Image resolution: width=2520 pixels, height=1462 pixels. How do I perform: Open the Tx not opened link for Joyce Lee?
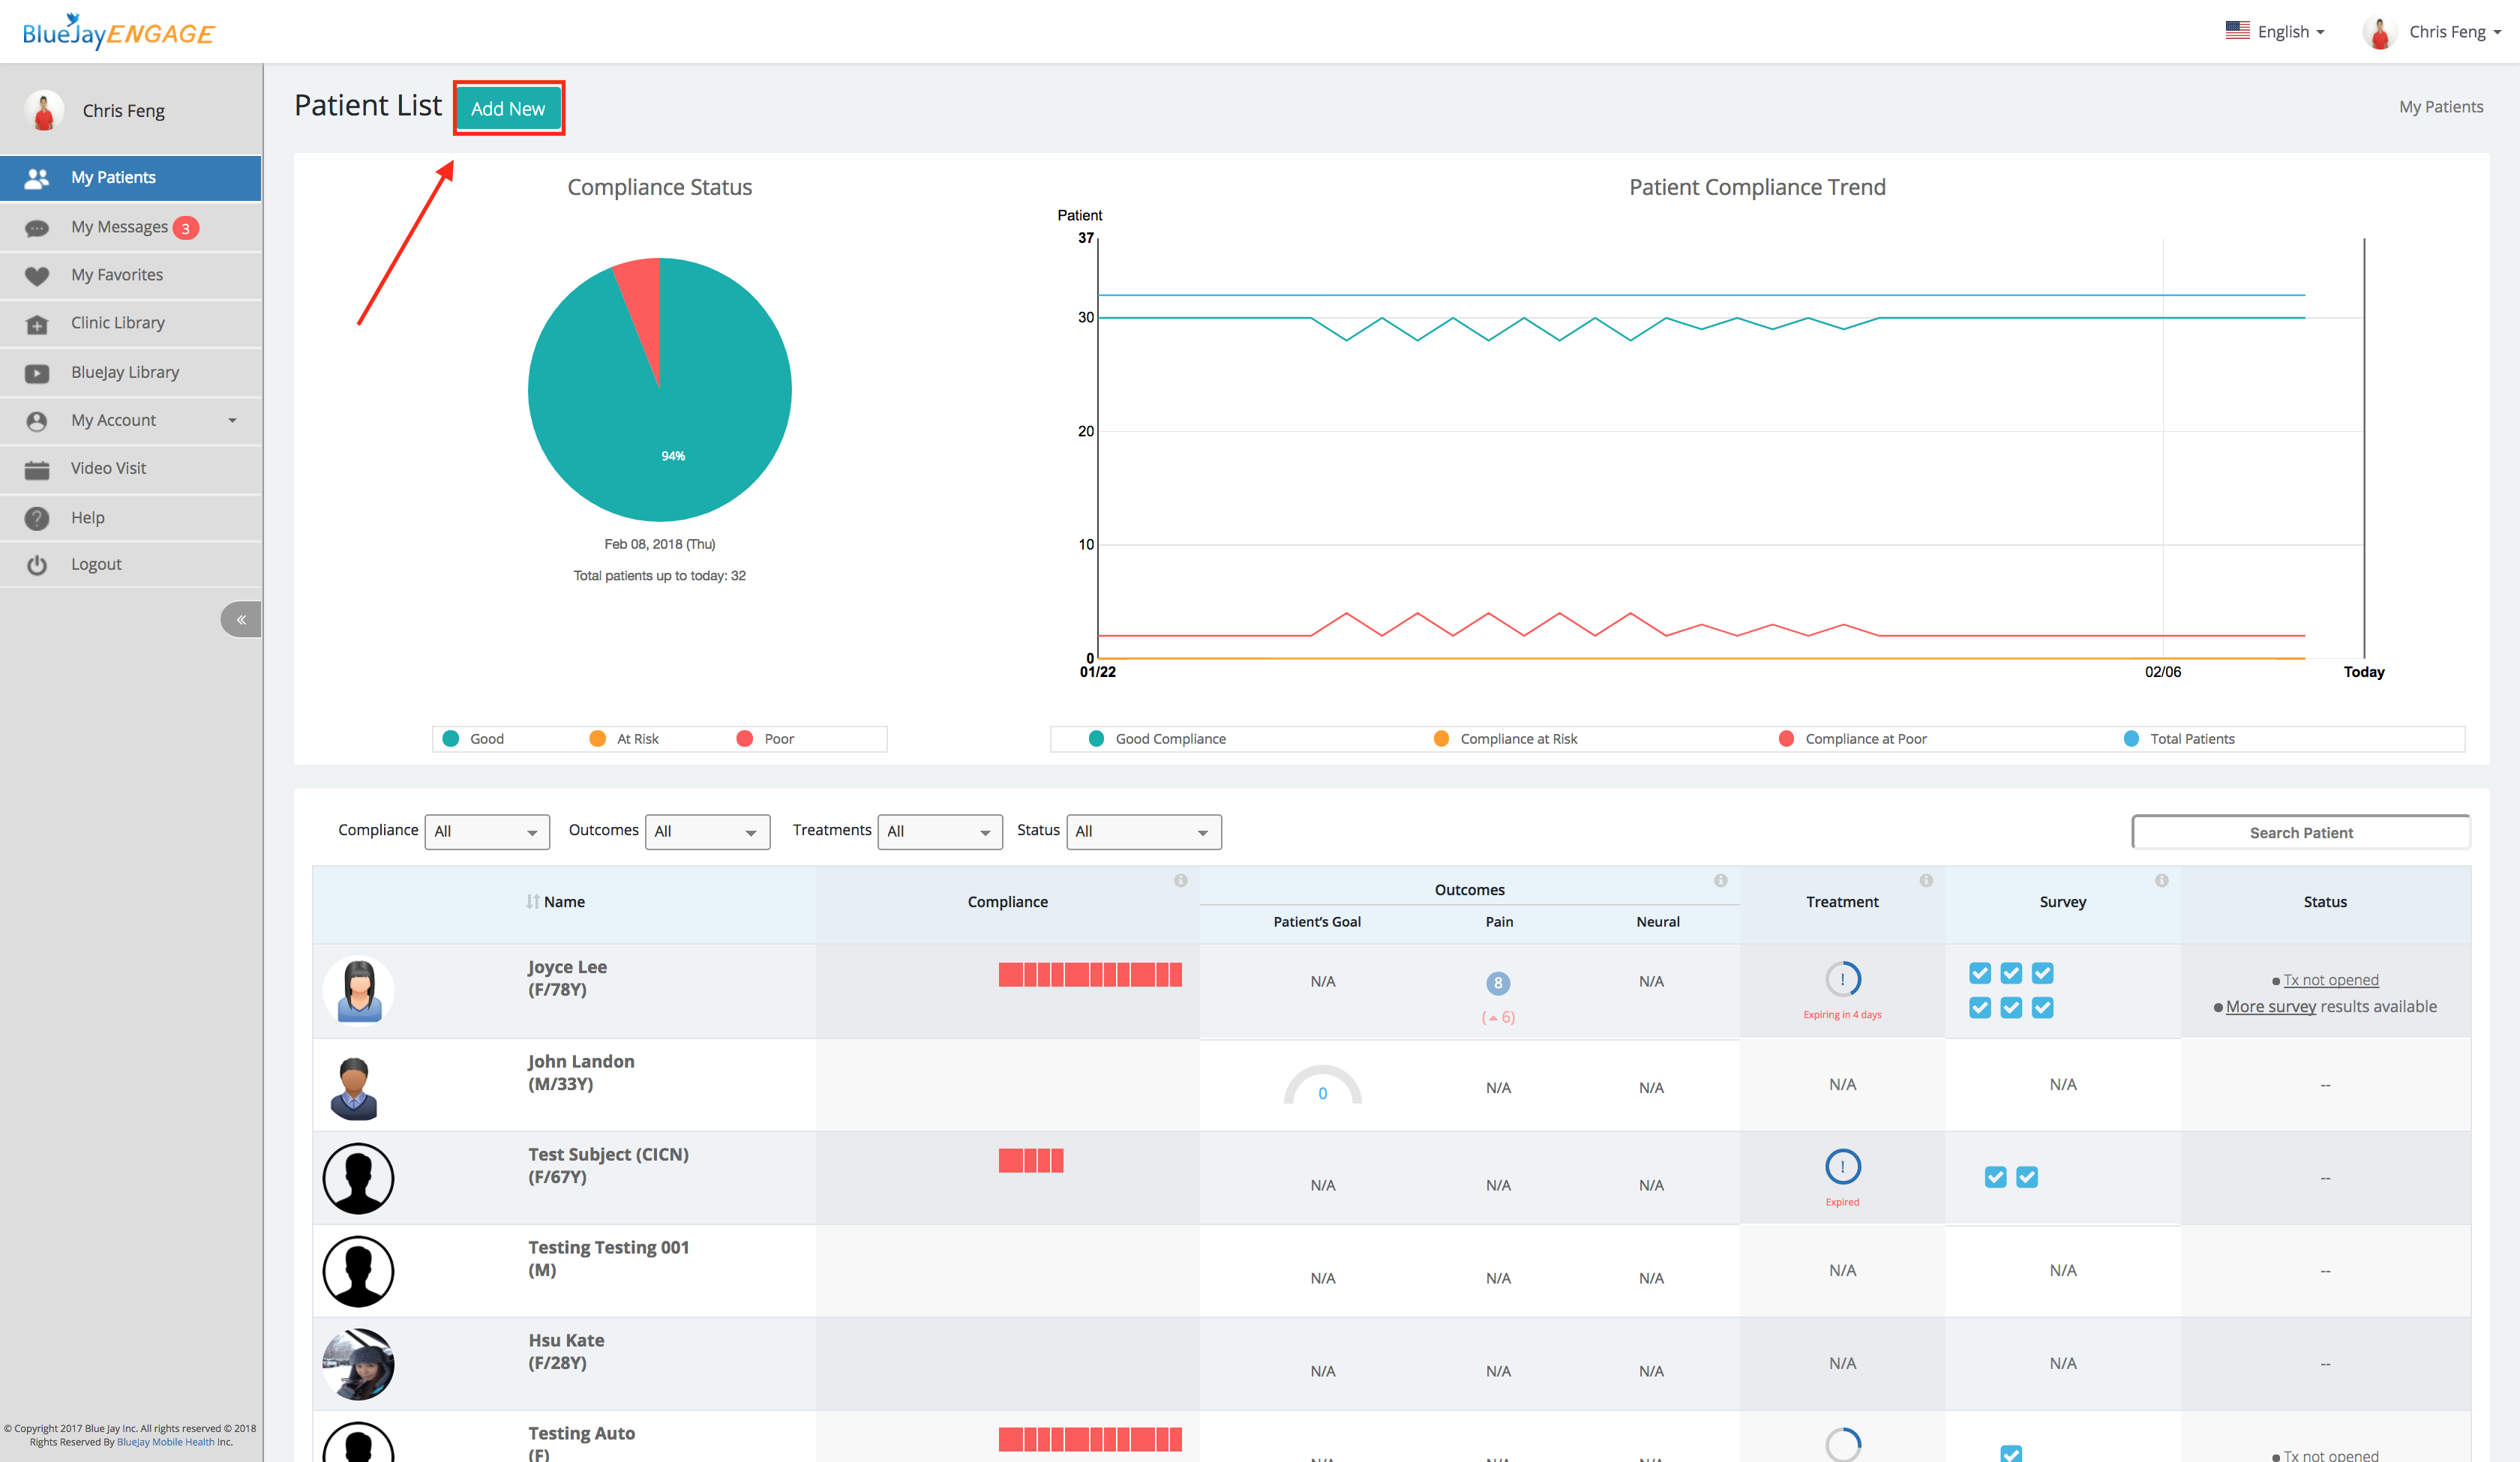pos(2330,980)
